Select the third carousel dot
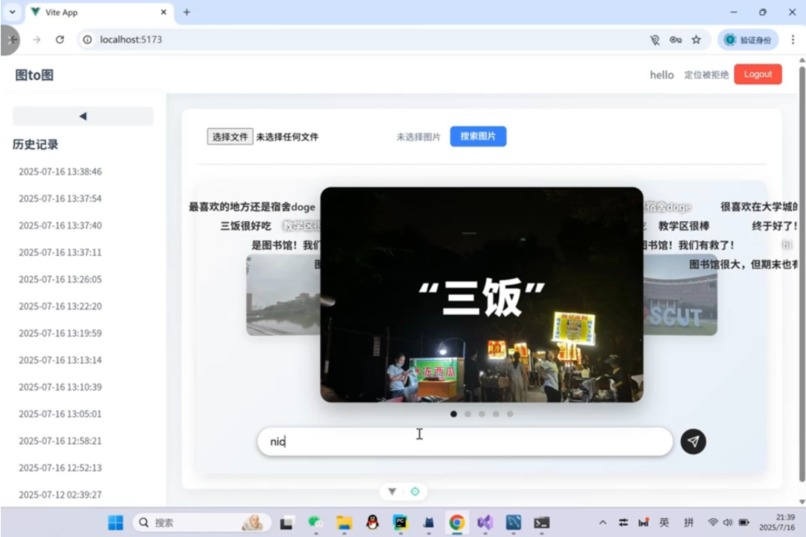Image resolution: width=806 pixels, height=537 pixels. 482,414
